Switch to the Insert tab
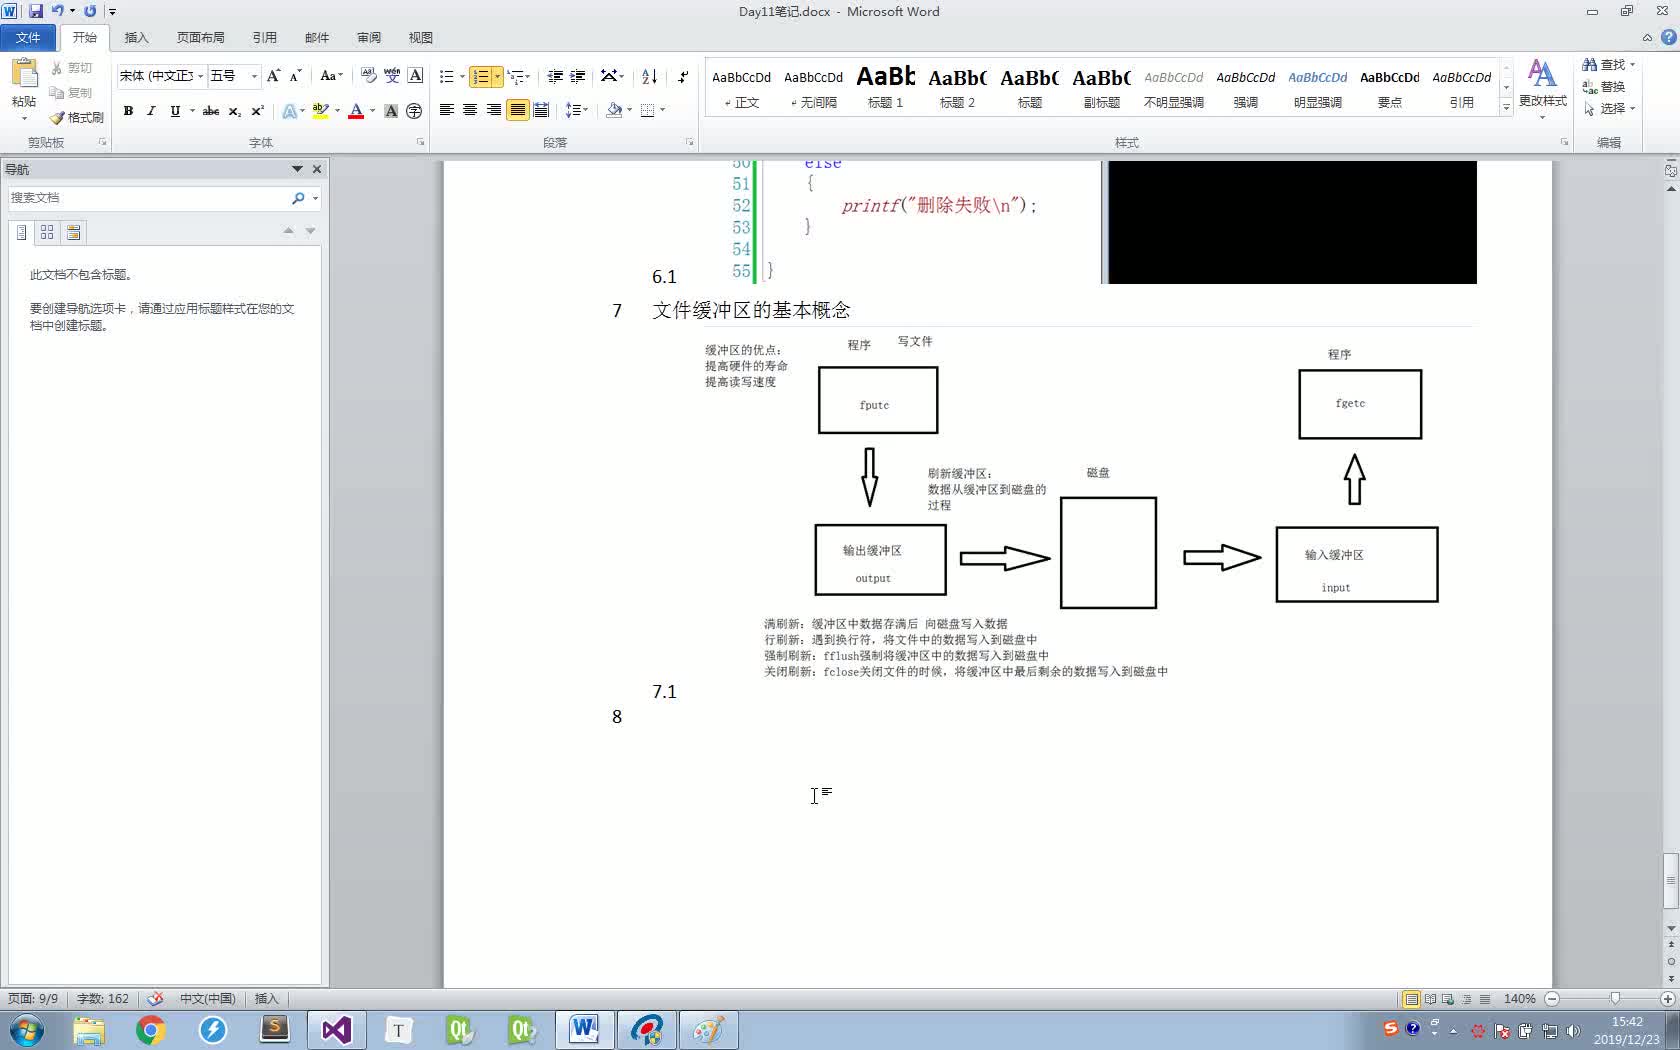 tap(136, 37)
